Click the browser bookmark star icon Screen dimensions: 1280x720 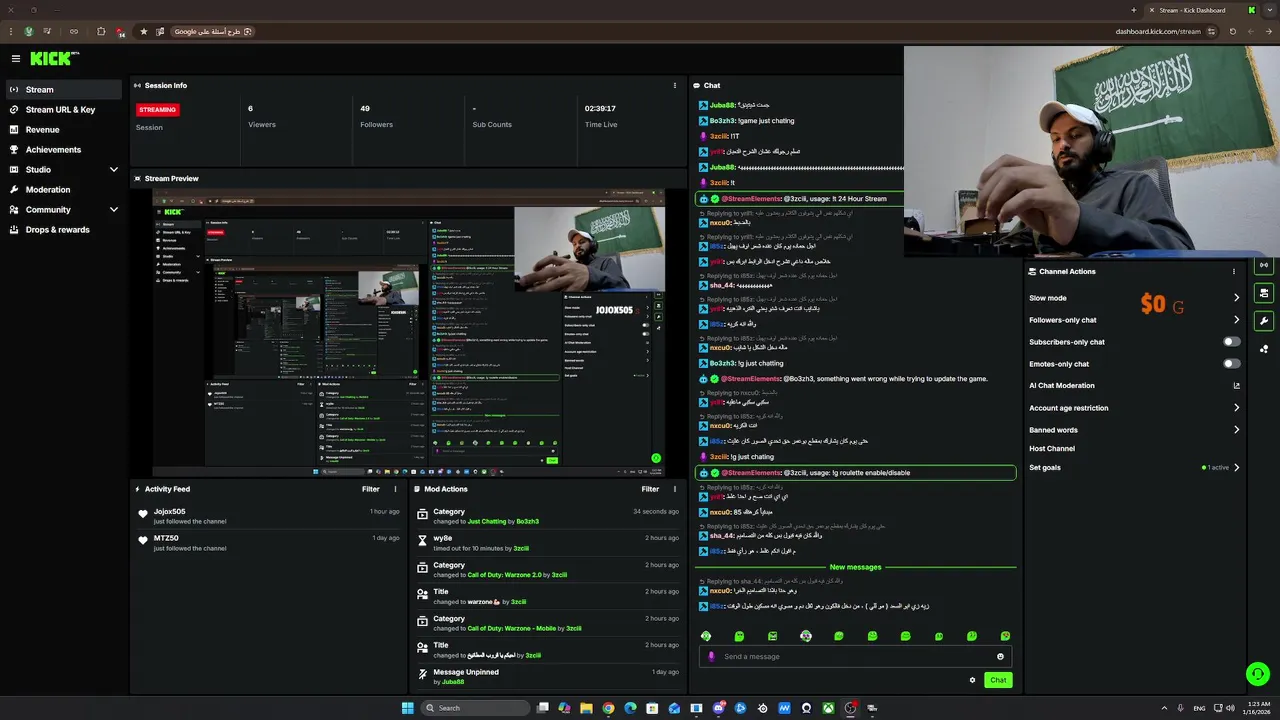click(x=143, y=32)
